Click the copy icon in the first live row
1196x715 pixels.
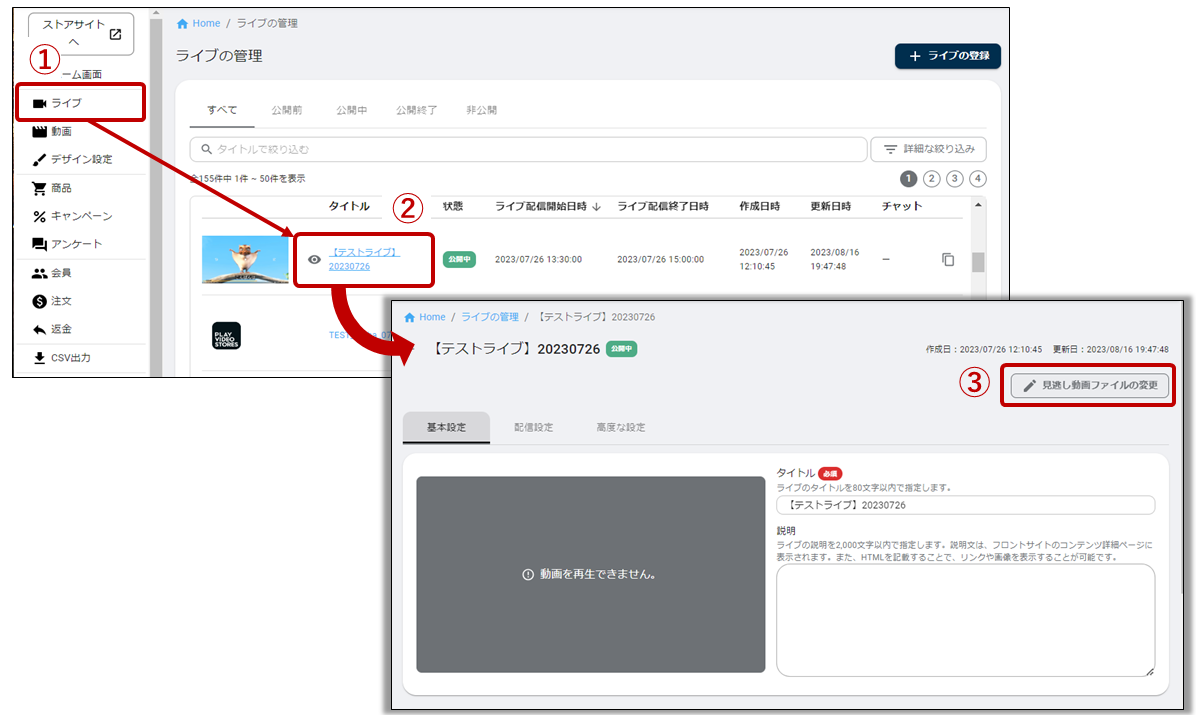pos(948,259)
